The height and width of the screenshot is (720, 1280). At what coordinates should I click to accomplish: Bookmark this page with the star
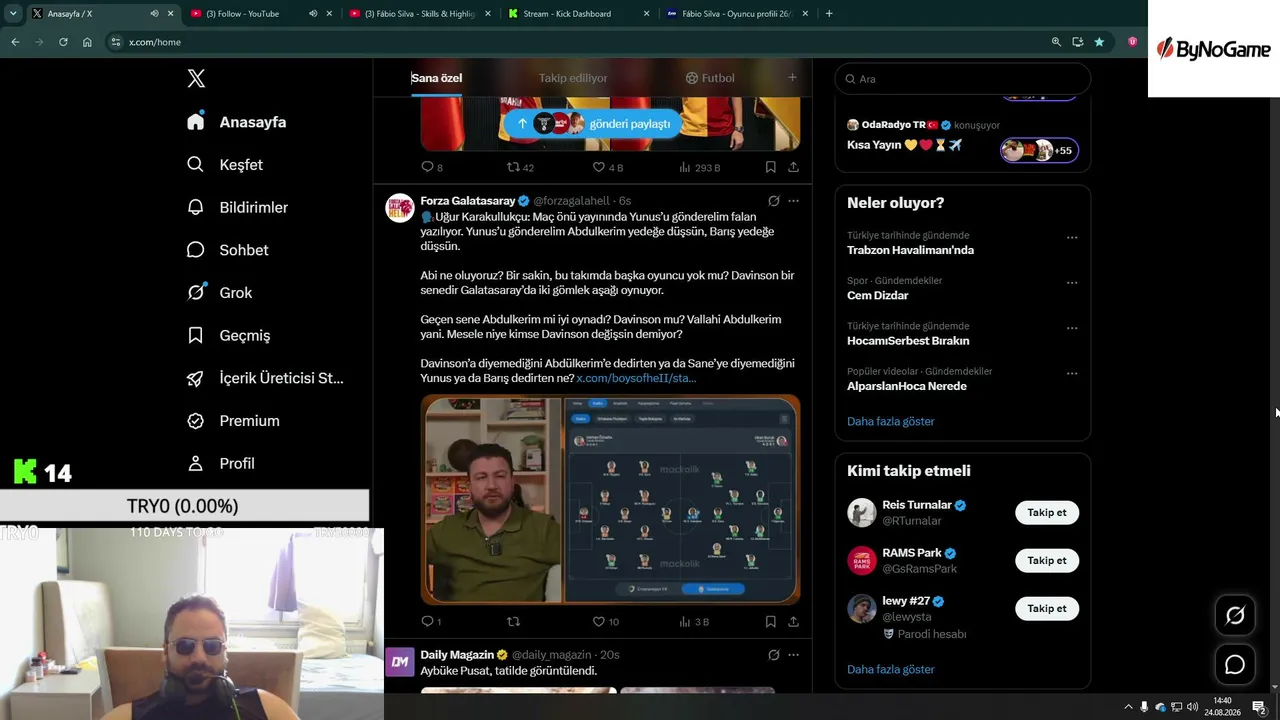point(1099,42)
